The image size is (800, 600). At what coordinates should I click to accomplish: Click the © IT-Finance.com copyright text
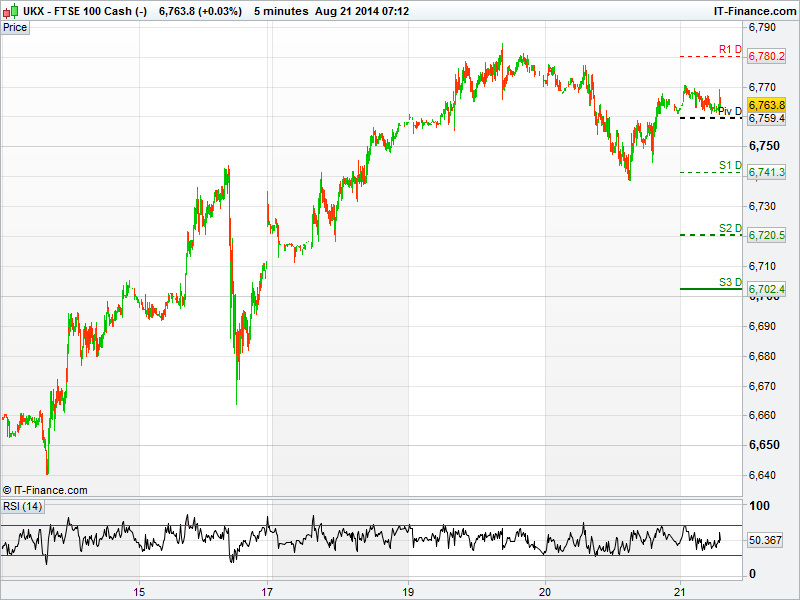tap(46, 490)
